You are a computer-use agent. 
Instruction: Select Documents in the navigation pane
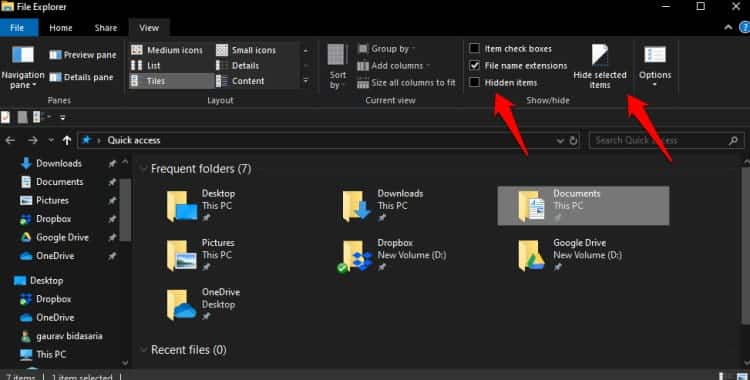click(x=60, y=182)
